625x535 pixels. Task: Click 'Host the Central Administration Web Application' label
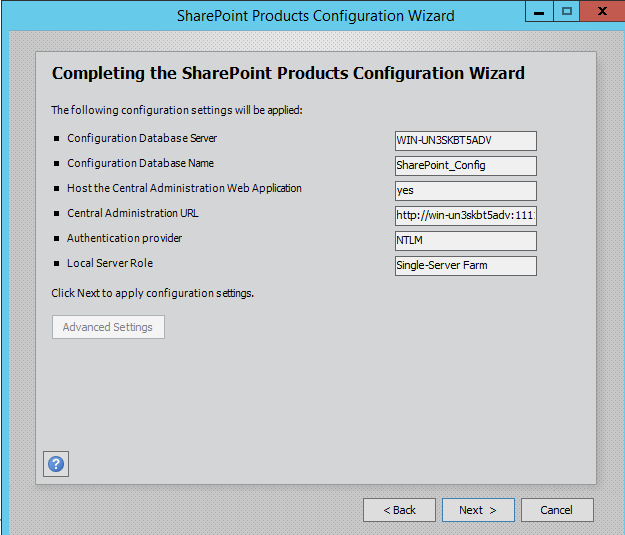(184, 188)
